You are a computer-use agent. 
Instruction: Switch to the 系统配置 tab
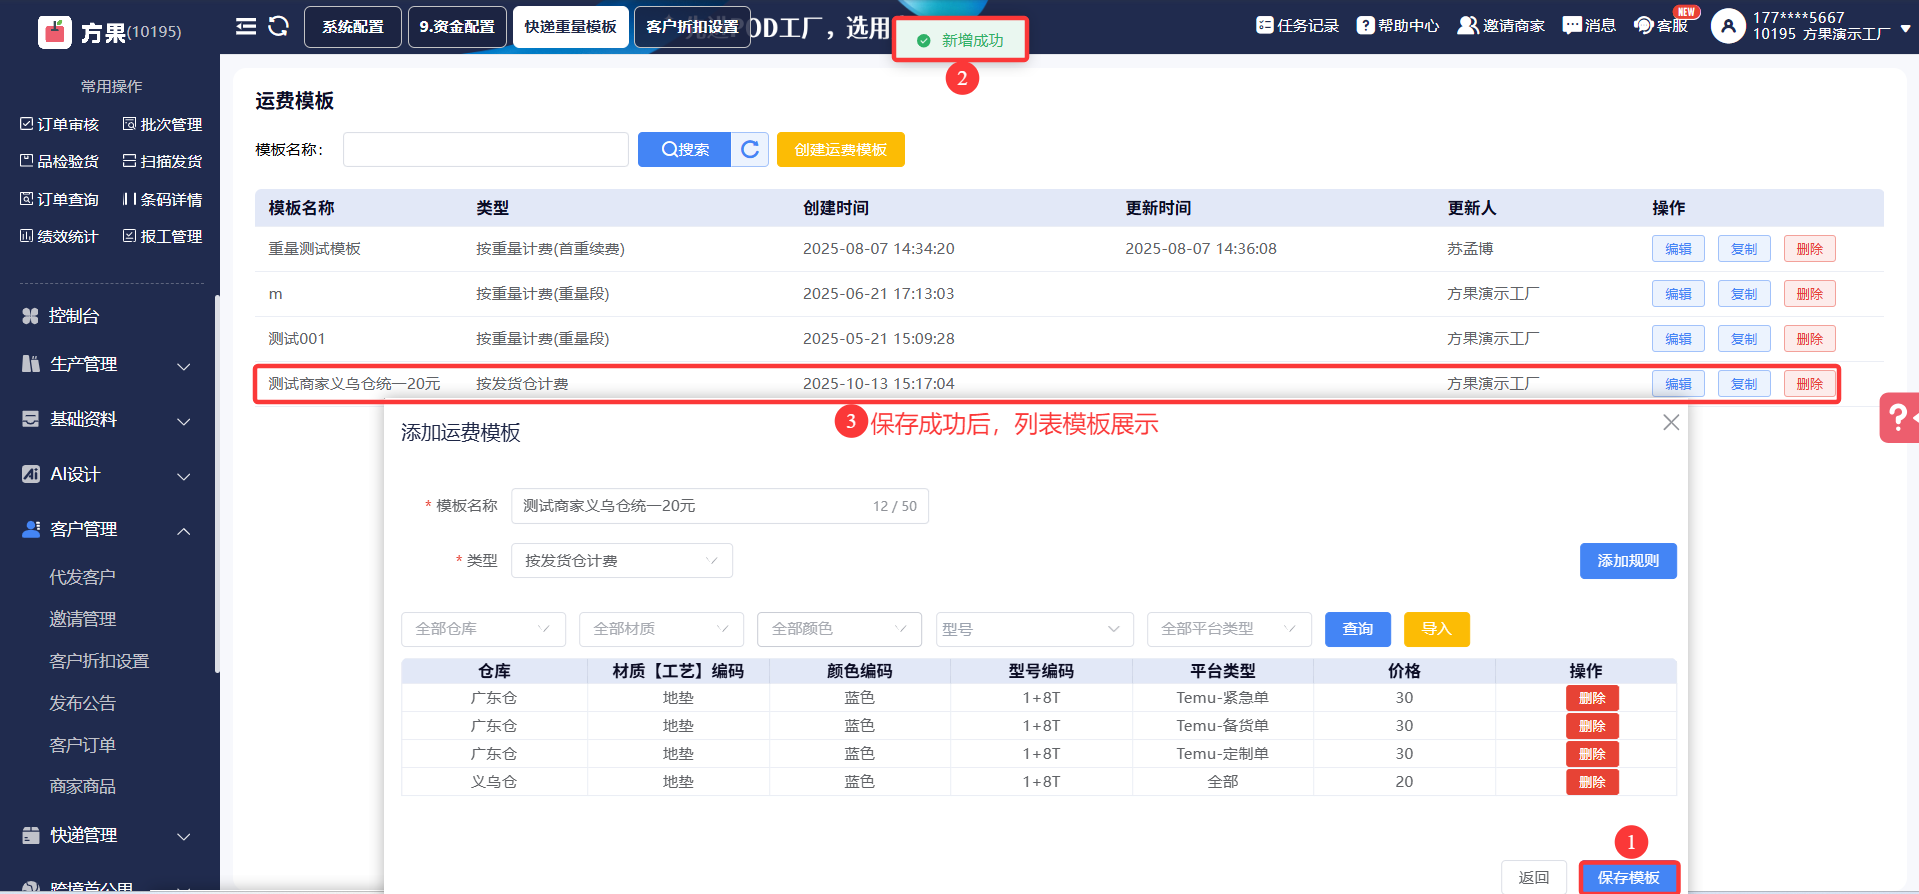pyautogui.click(x=352, y=27)
